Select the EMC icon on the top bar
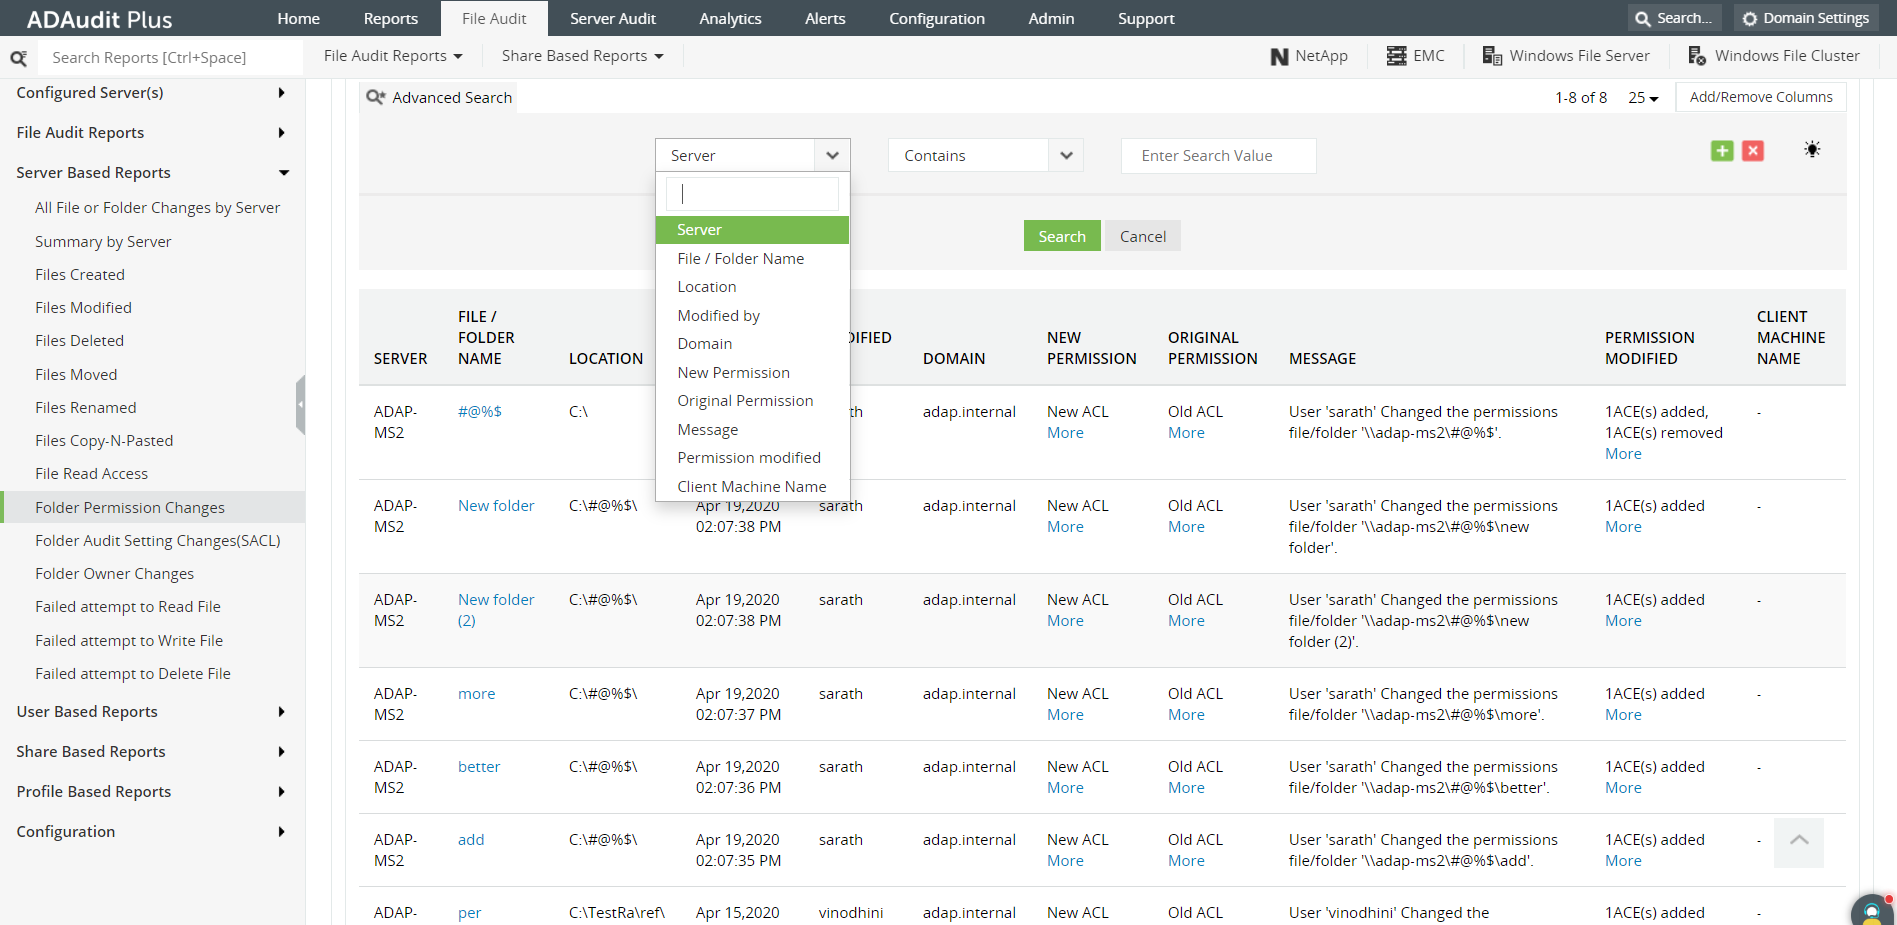1897x925 pixels. click(1396, 56)
